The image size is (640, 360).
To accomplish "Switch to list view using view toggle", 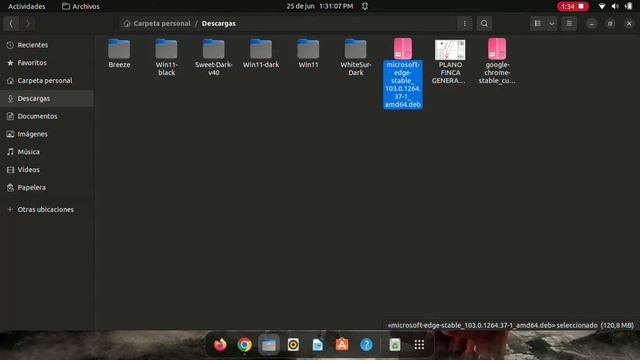I will pyautogui.click(x=538, y=23).
